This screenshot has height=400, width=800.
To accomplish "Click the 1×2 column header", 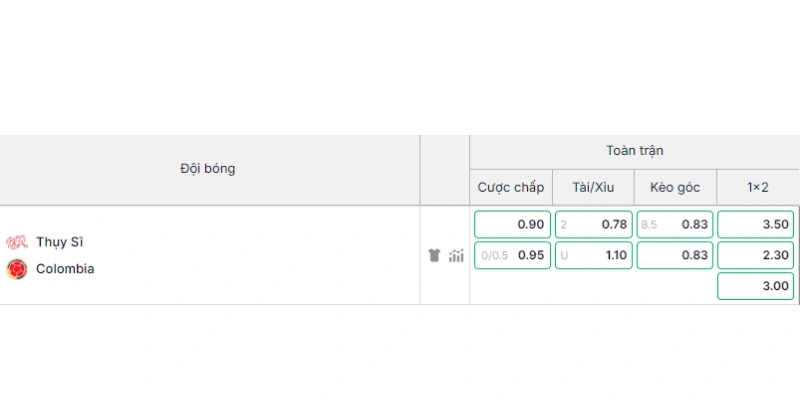I will [x=758, y=187].
